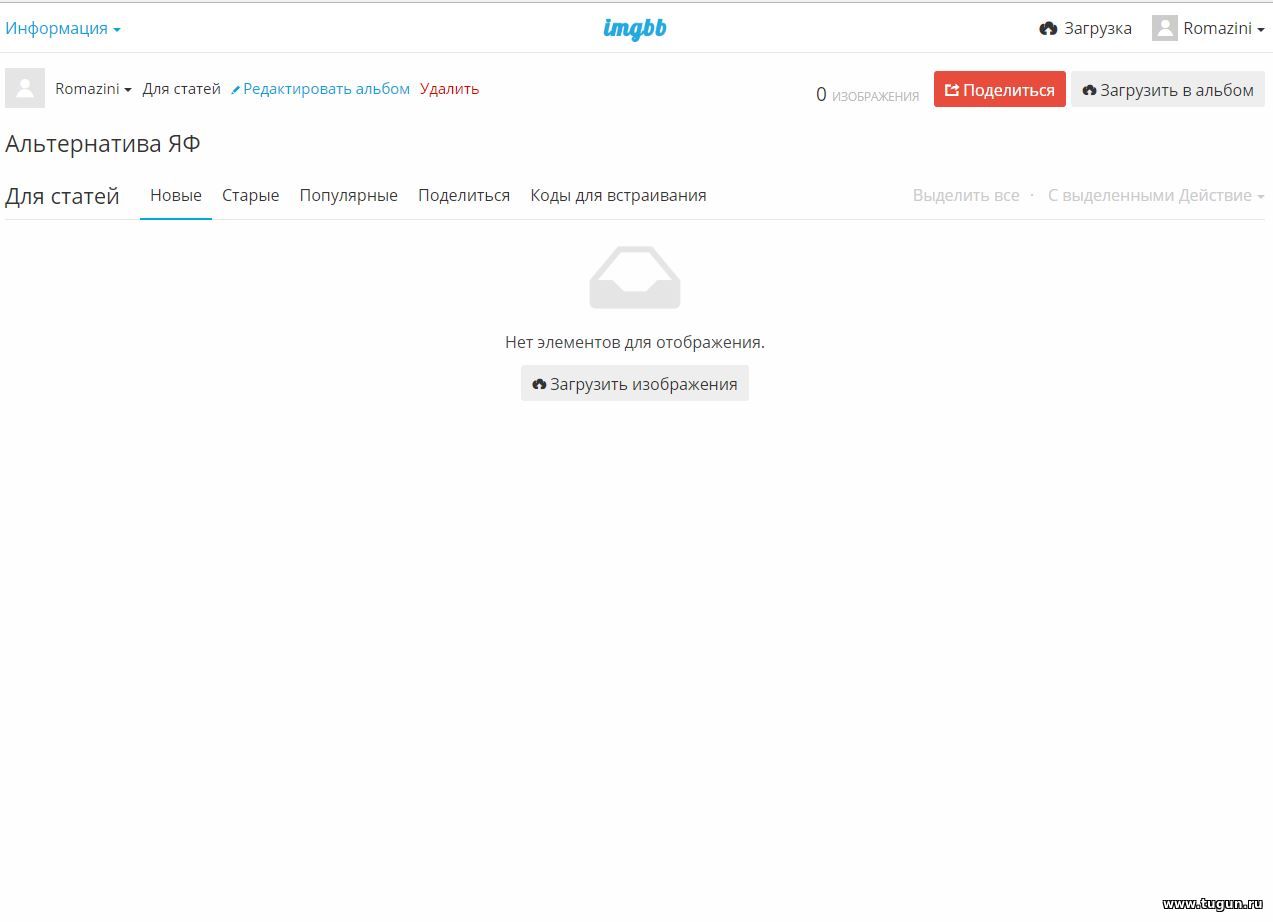The width and height of the screenshot is (1273, 922).
Task: Expand Romazini dropdown beside album avatar
Action: 93,89
